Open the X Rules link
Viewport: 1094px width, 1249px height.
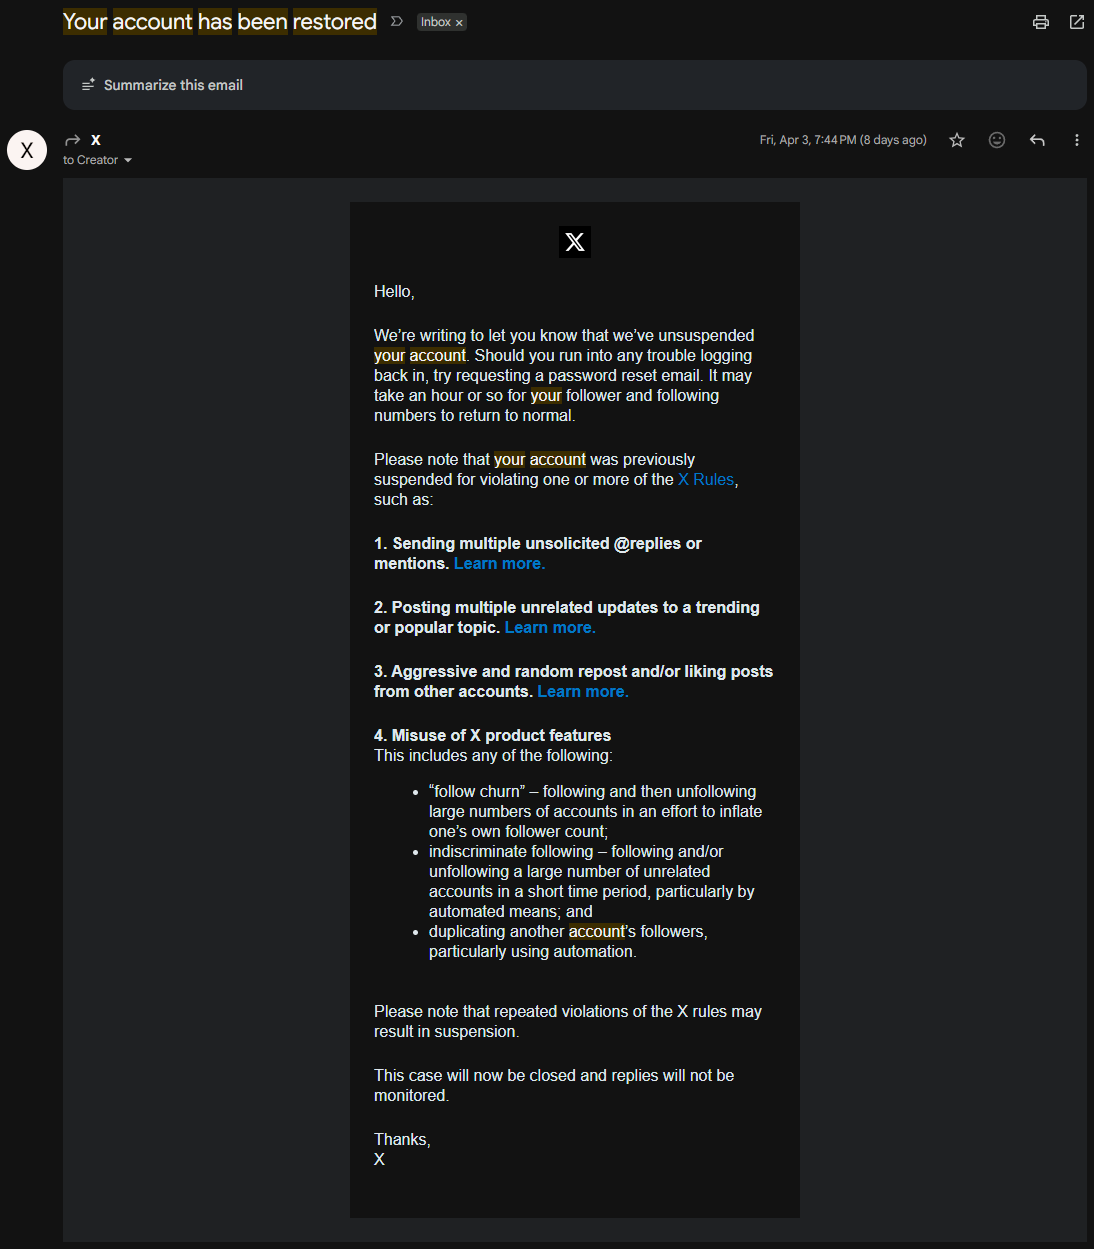coord(706,480)
